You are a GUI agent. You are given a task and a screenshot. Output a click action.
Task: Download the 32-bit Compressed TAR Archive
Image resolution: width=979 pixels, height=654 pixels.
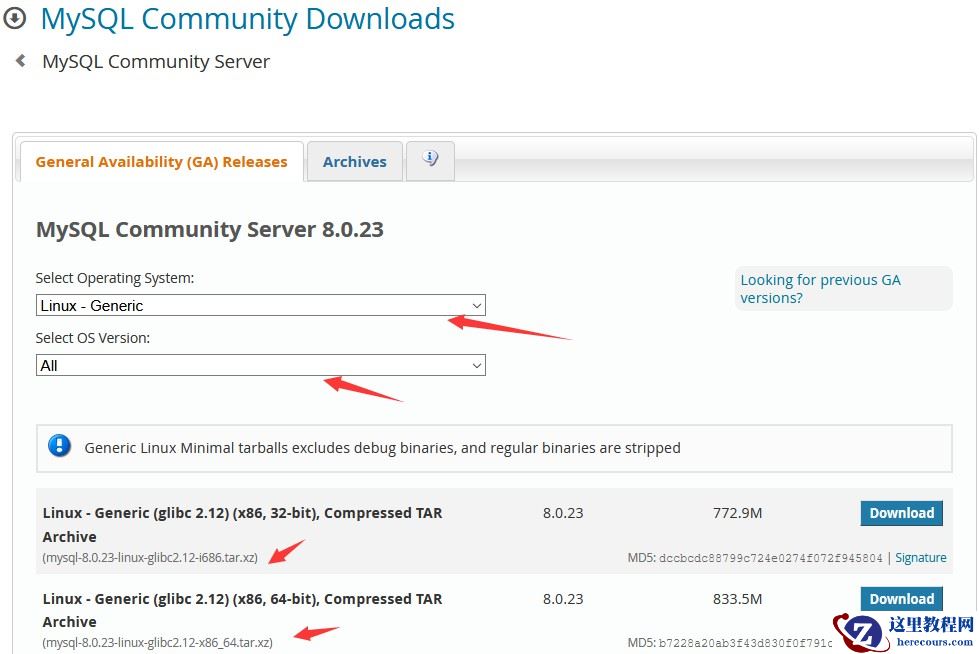902,513
